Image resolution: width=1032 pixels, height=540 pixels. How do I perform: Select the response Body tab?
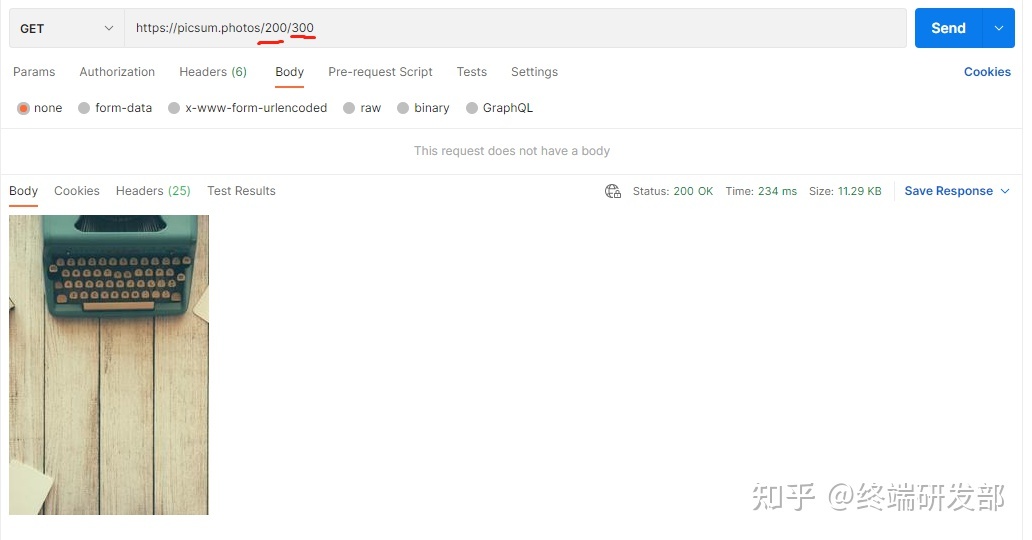click(24, 191)
